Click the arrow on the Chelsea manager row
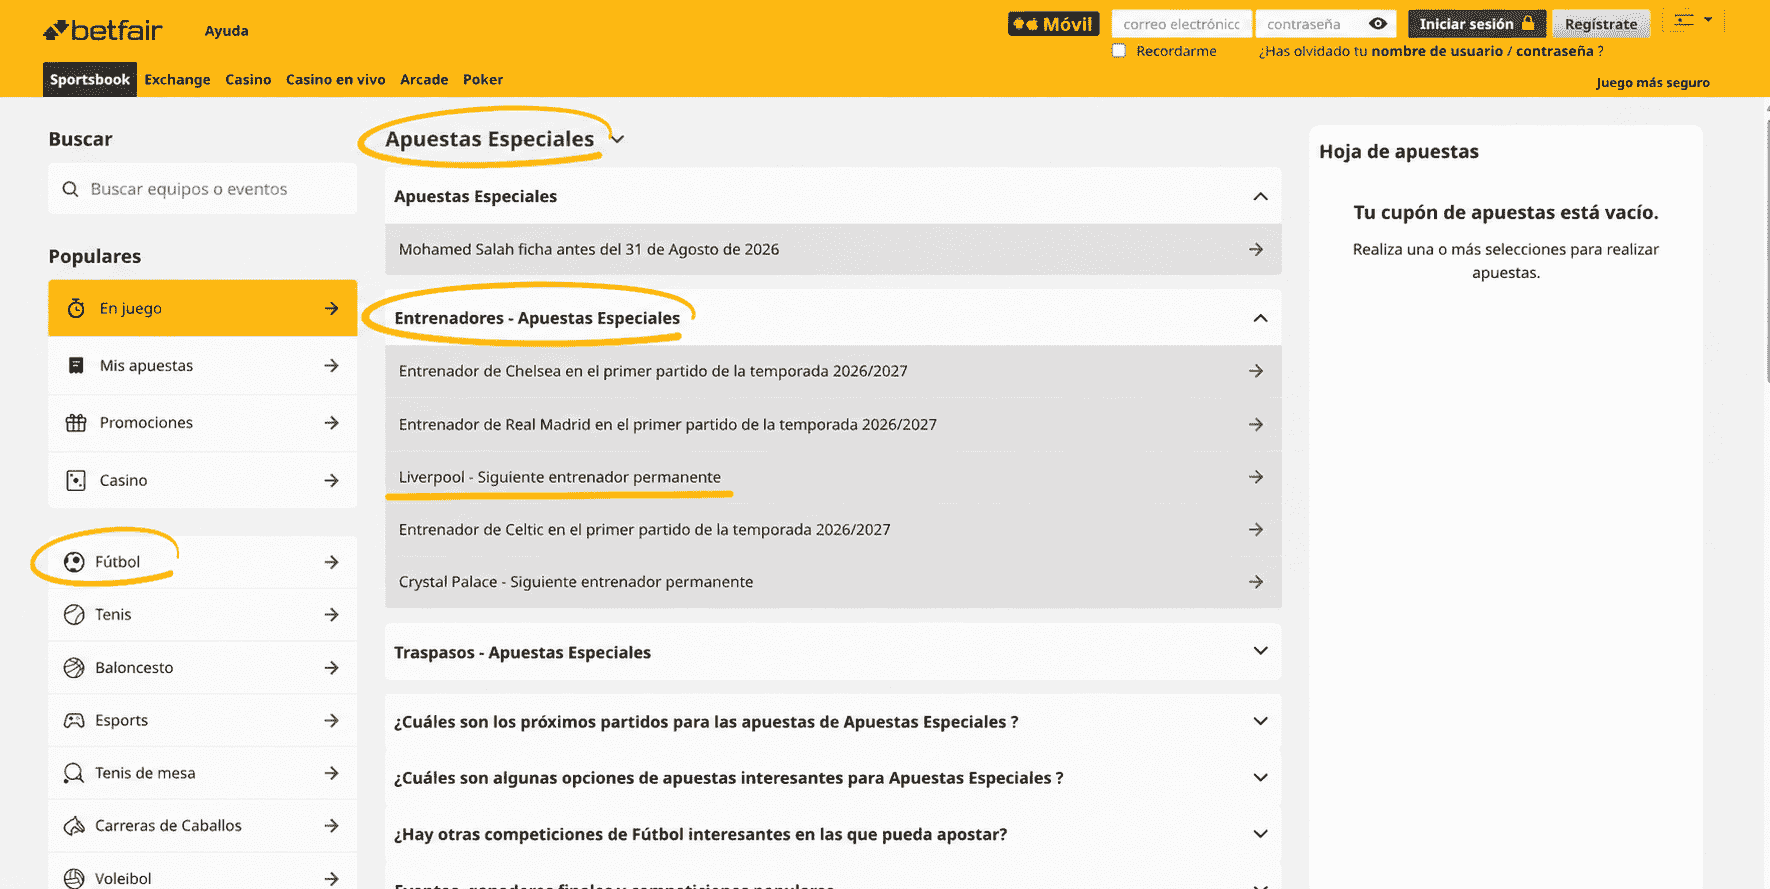This screenshot has height=889, width=1770. click(x=1256, y=371)
